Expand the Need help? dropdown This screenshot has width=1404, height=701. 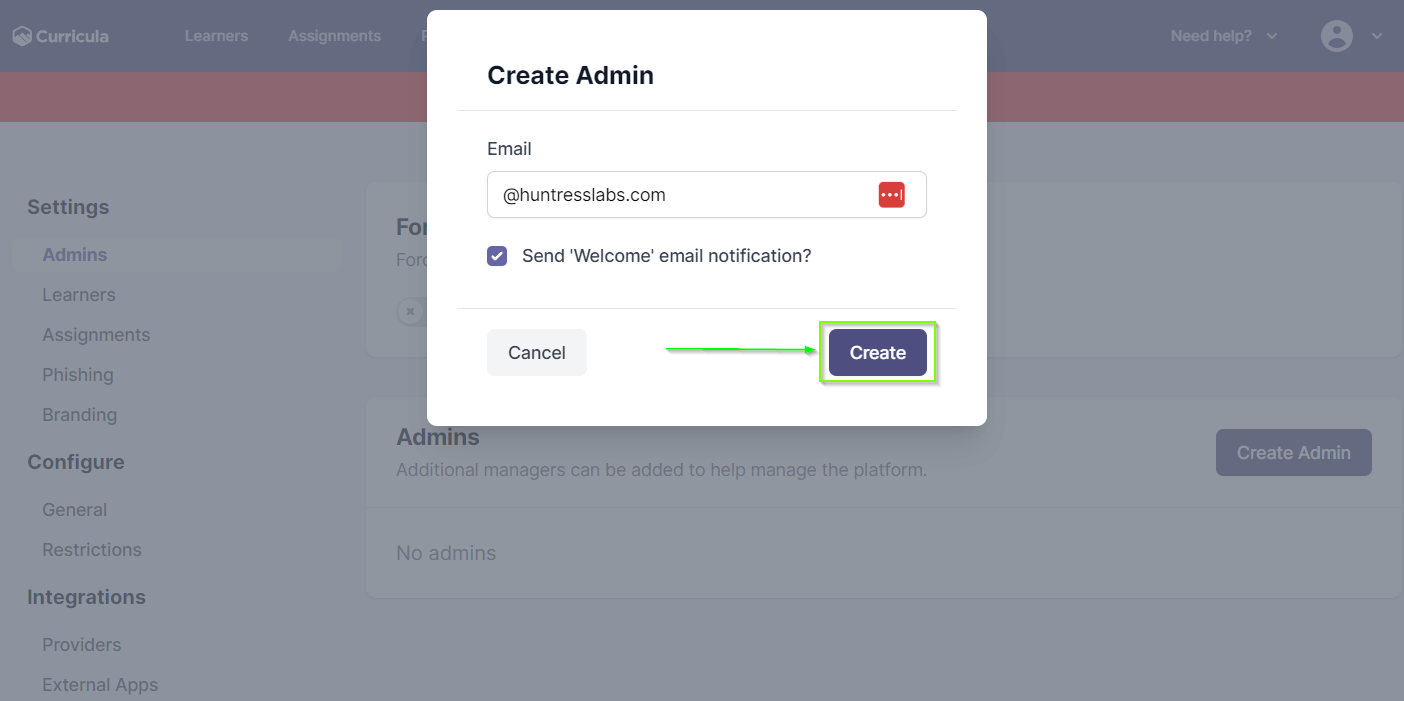tap(1223, 36)
